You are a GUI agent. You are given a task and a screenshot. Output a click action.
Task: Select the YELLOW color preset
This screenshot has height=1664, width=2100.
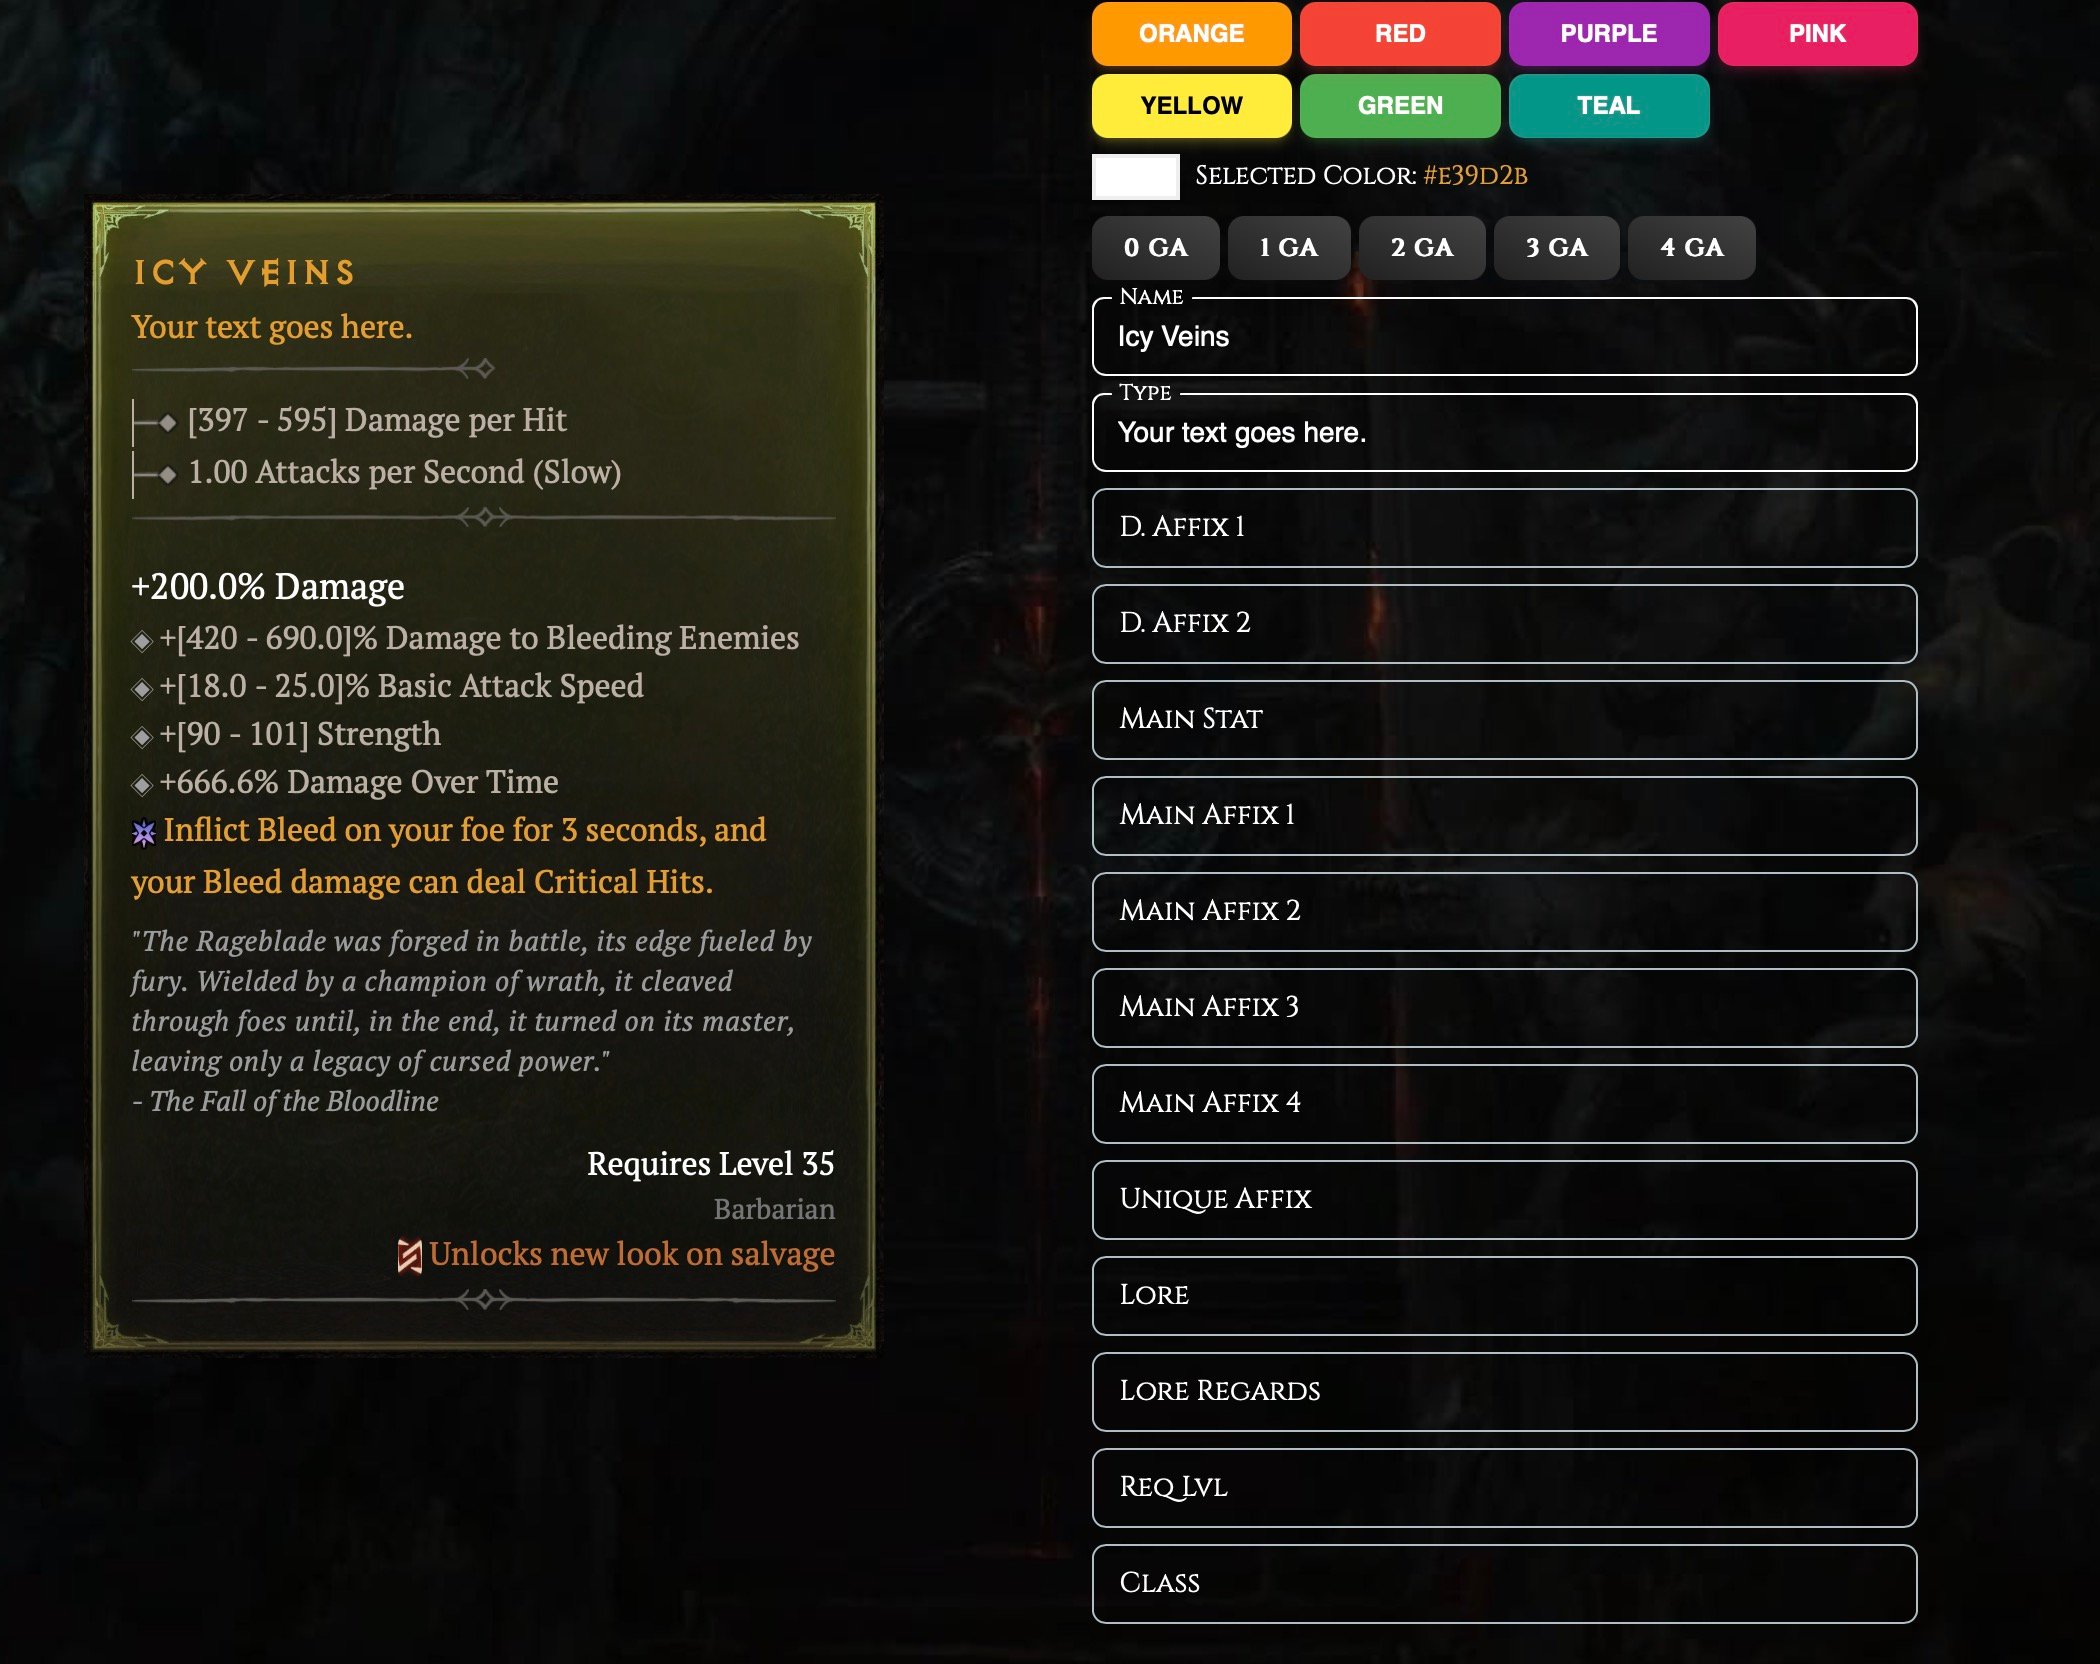pos(1193,104)
